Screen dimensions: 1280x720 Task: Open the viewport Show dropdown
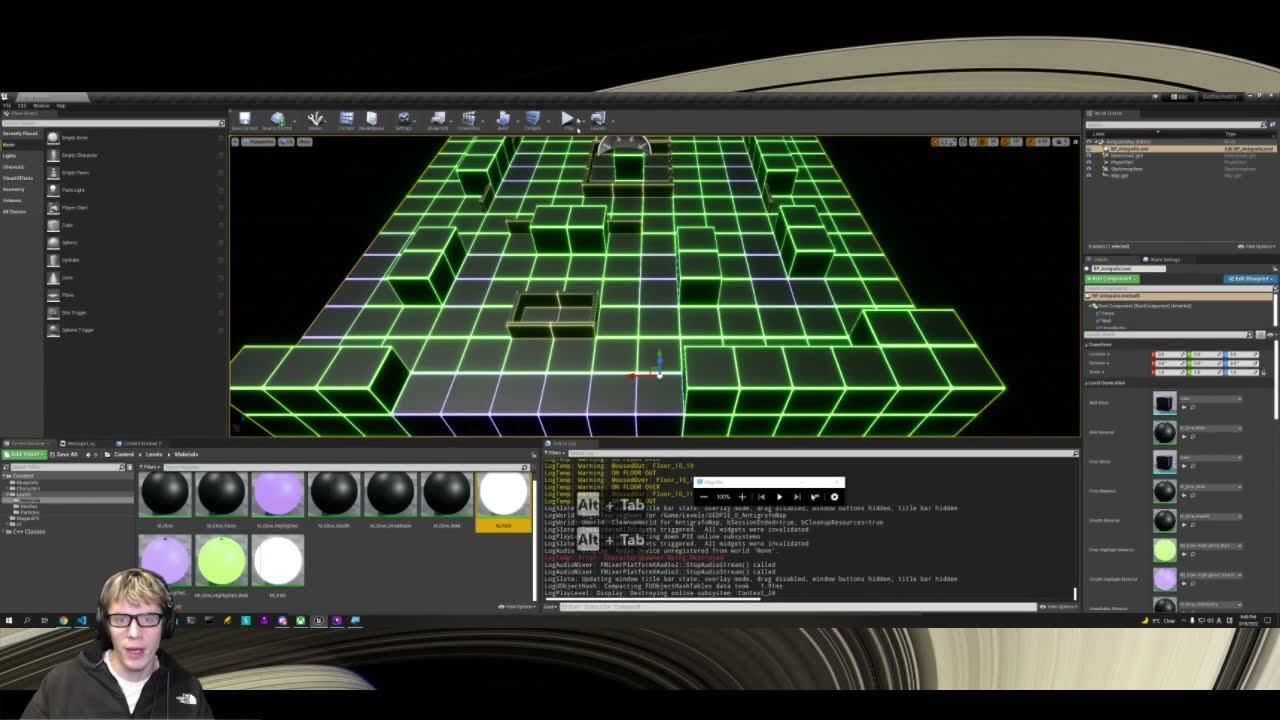(x=305, y=142)
